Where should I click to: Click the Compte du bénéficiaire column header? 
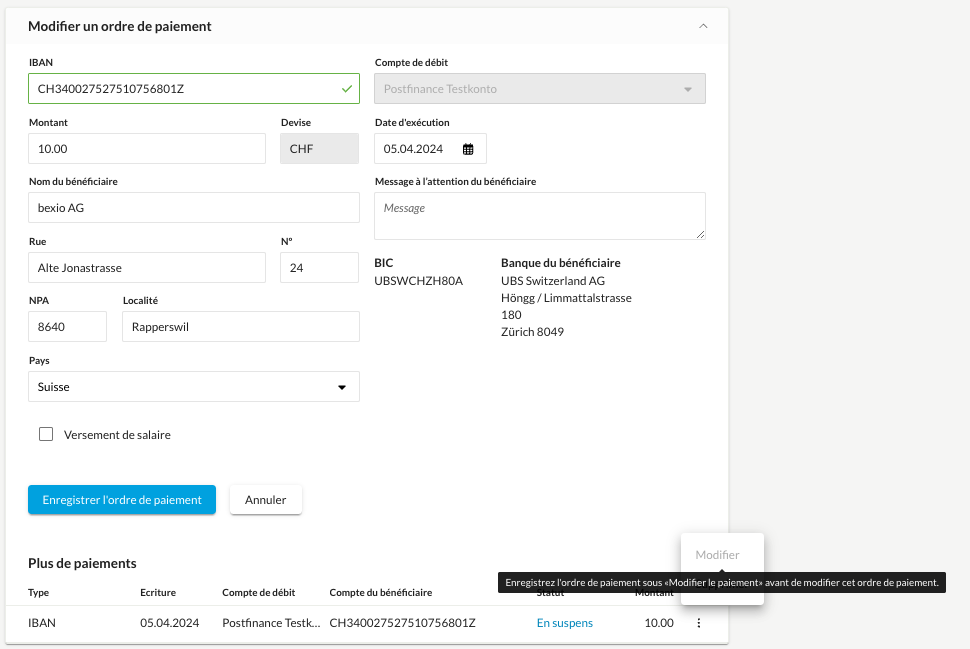point(380,593)
